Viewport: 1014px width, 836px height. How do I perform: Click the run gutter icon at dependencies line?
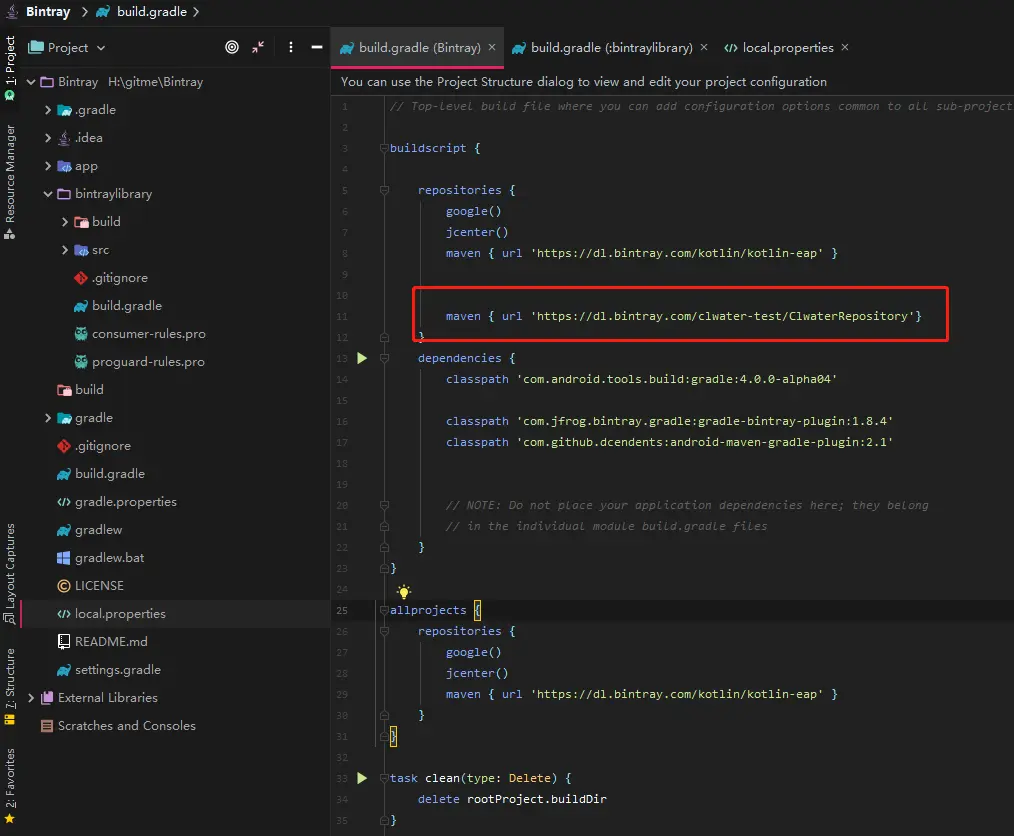coord(362,358)
